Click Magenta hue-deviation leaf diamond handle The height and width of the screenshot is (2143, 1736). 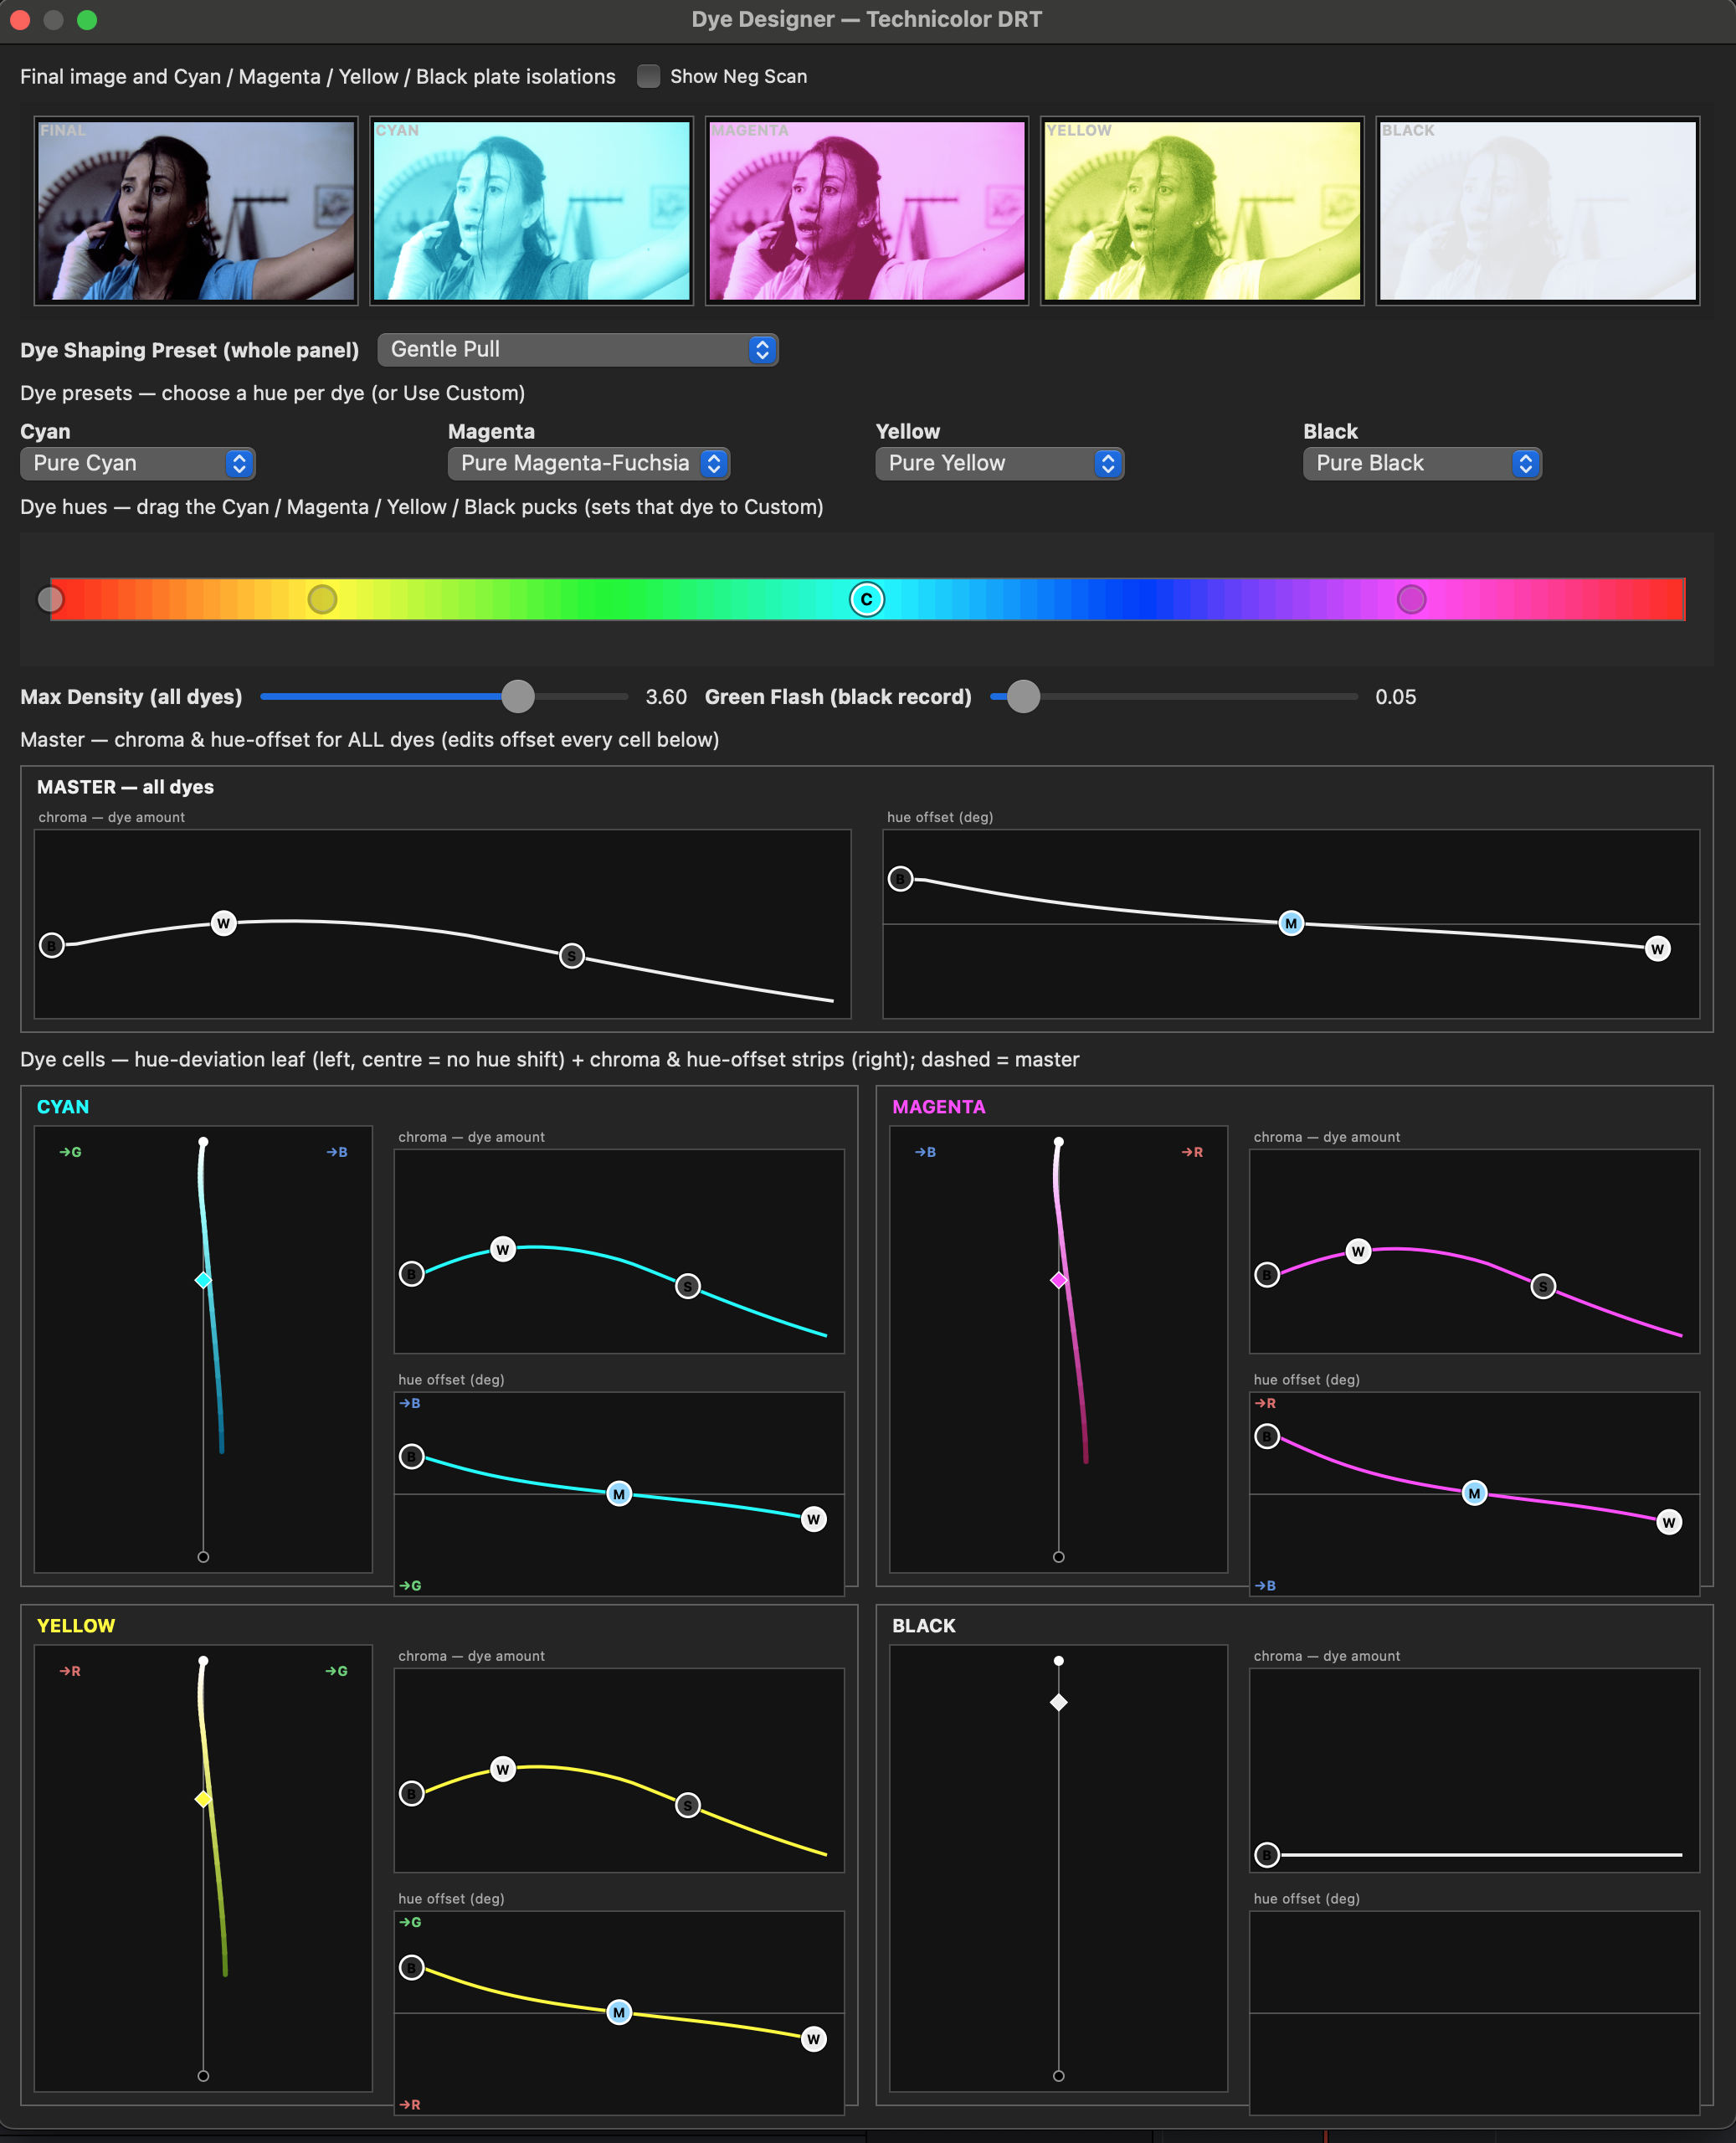[1058, 1280]
